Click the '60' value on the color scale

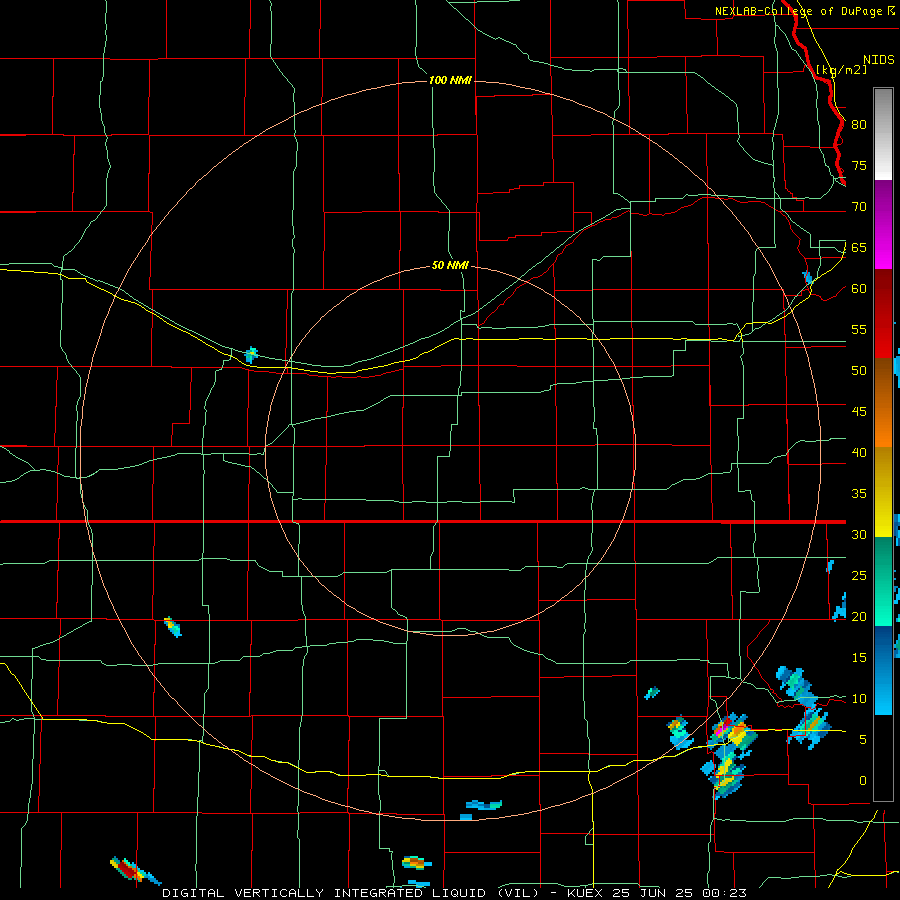(x=859, y=289)
